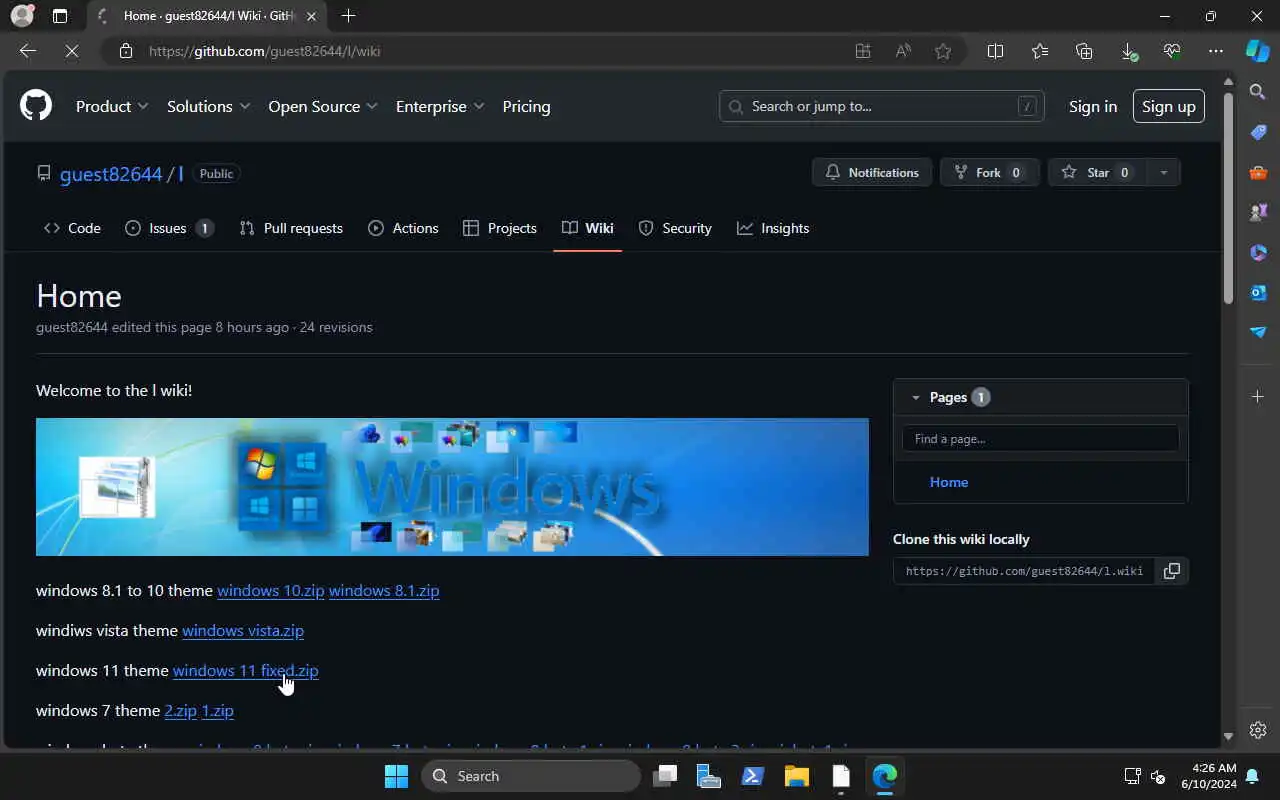Download windows 11 fixed.zip
The height and width of the screenshot is (800, 1280).
[x=246, y=670]
